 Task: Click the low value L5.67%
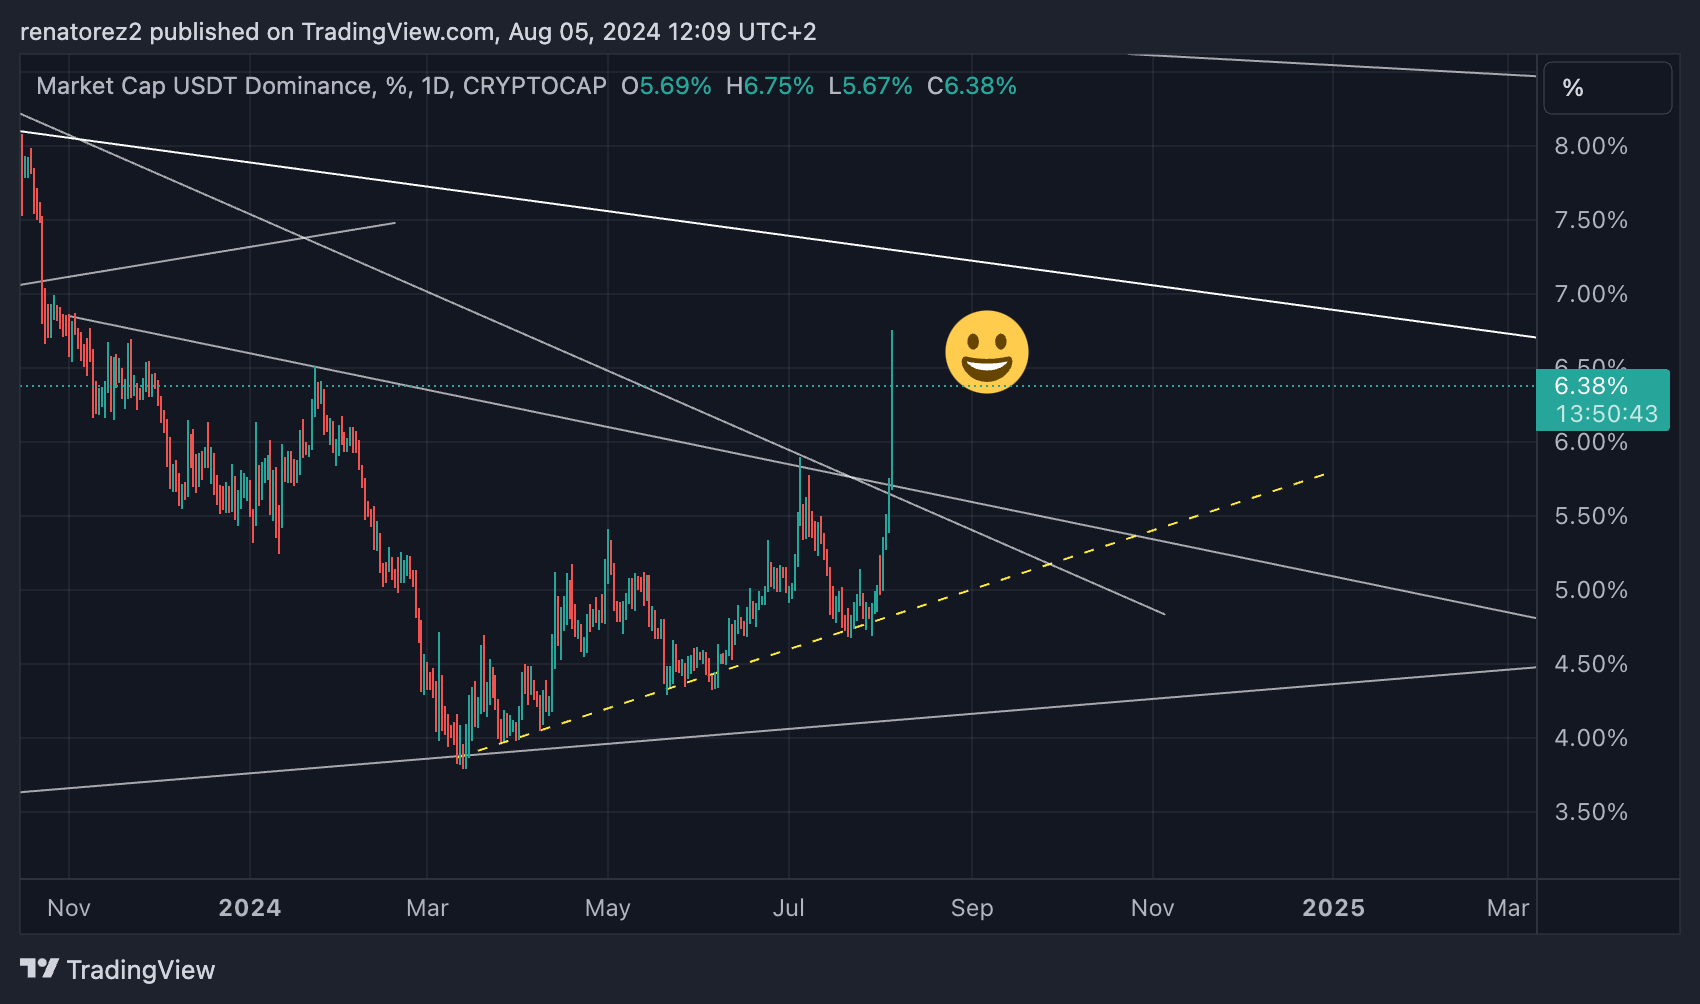[870, 86]
